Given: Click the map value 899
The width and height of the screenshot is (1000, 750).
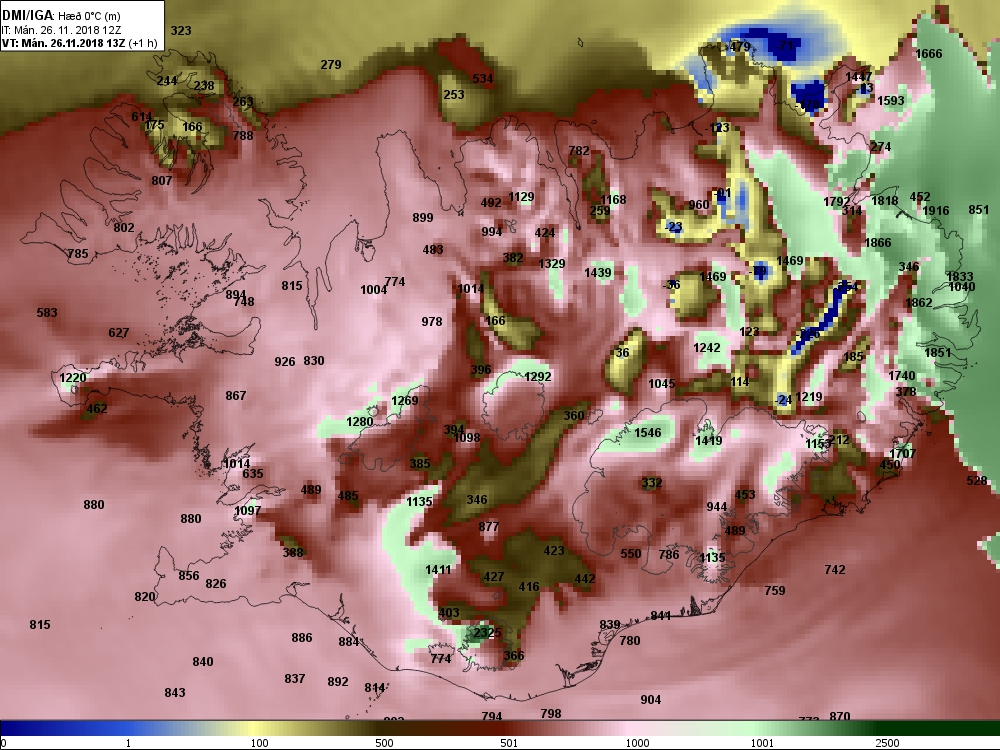Looking at the screenshot, I should [423, 217].
